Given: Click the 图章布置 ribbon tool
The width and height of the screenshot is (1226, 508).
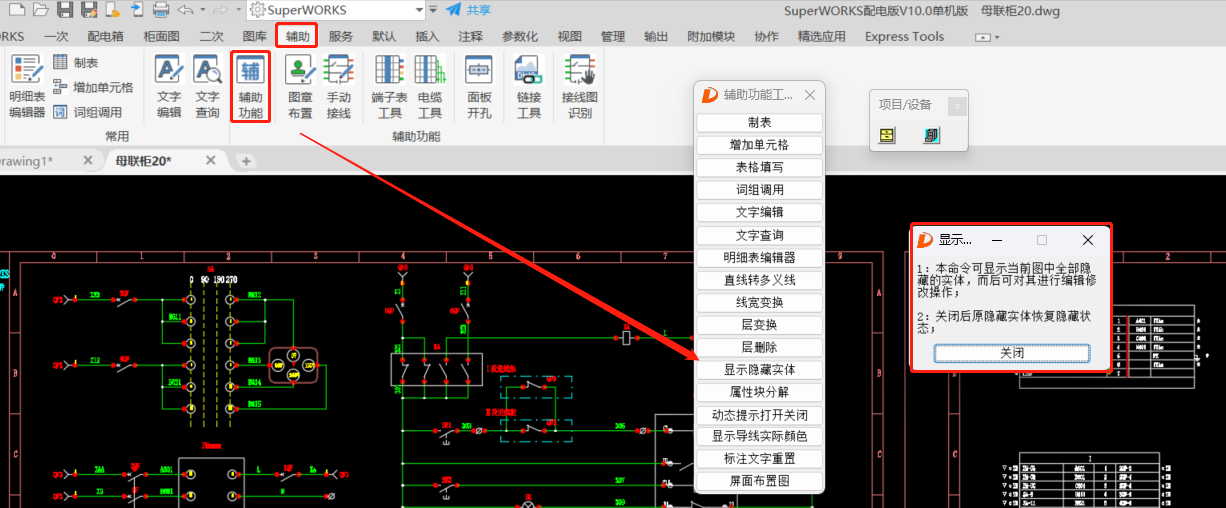Looking at the screenshot, I should [x=300, y=89].
